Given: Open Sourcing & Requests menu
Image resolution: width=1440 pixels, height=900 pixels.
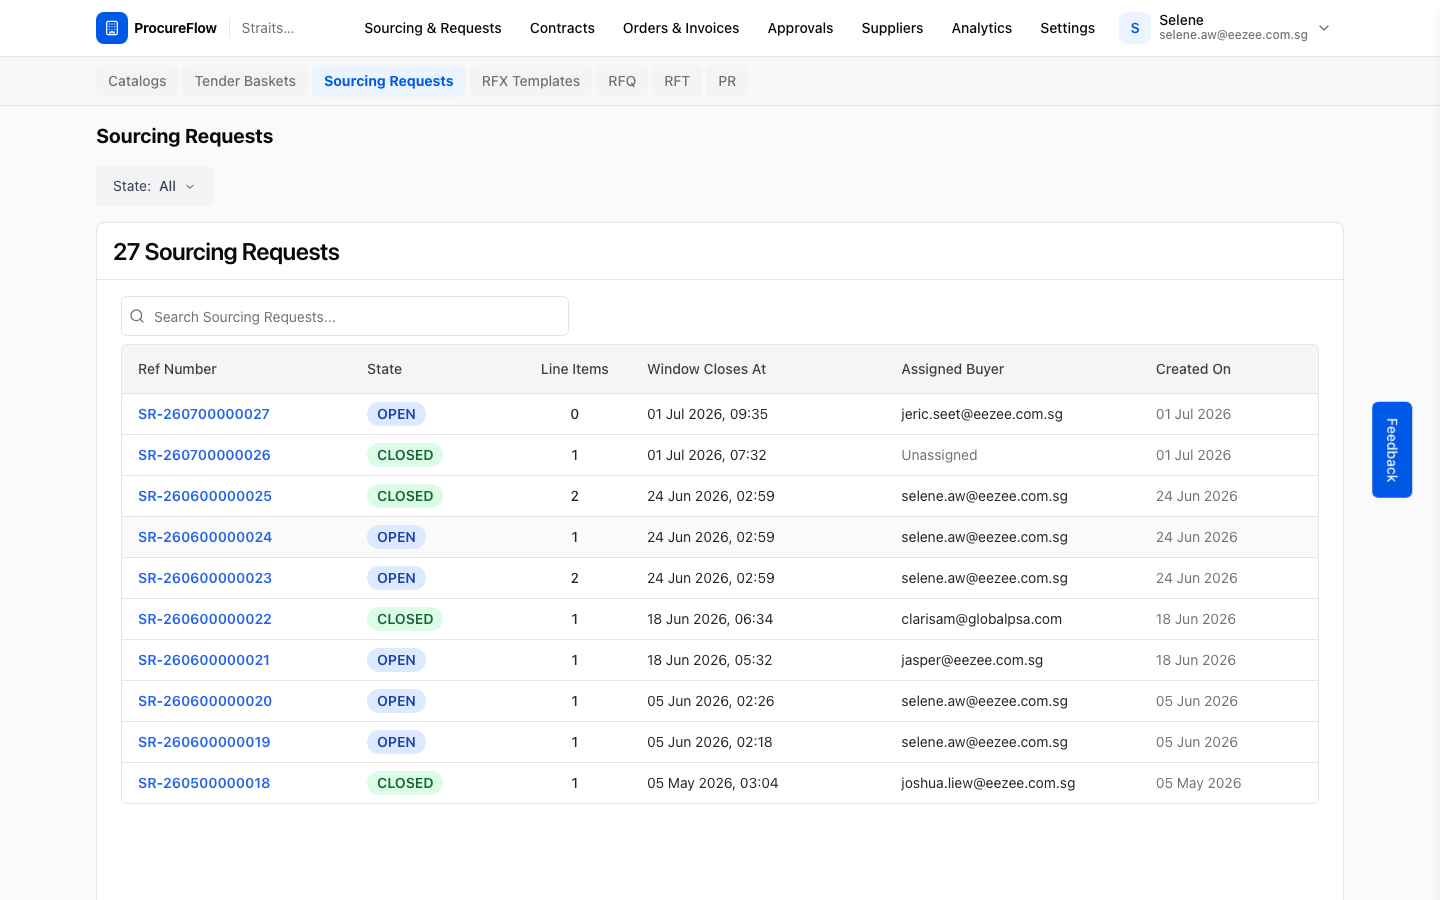Looking at the screenshot, I should tap(433, 28).
